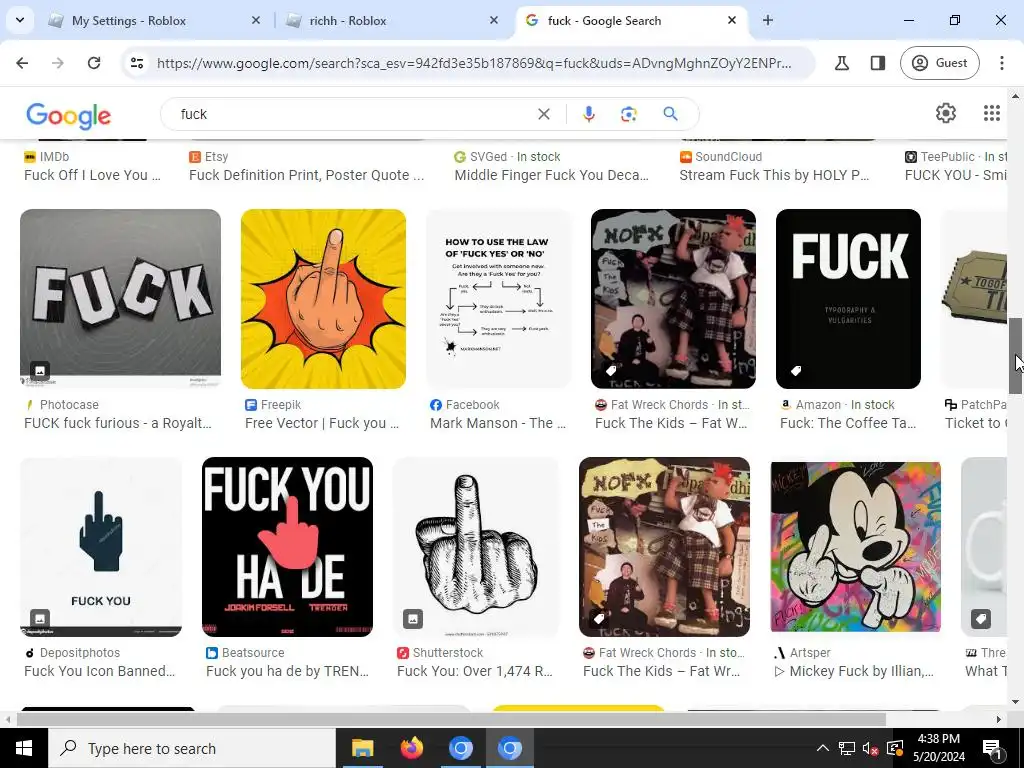Click the Google logo
Image resolution: width=1024 pixels, height=768 pixels.
coord(69,116)
